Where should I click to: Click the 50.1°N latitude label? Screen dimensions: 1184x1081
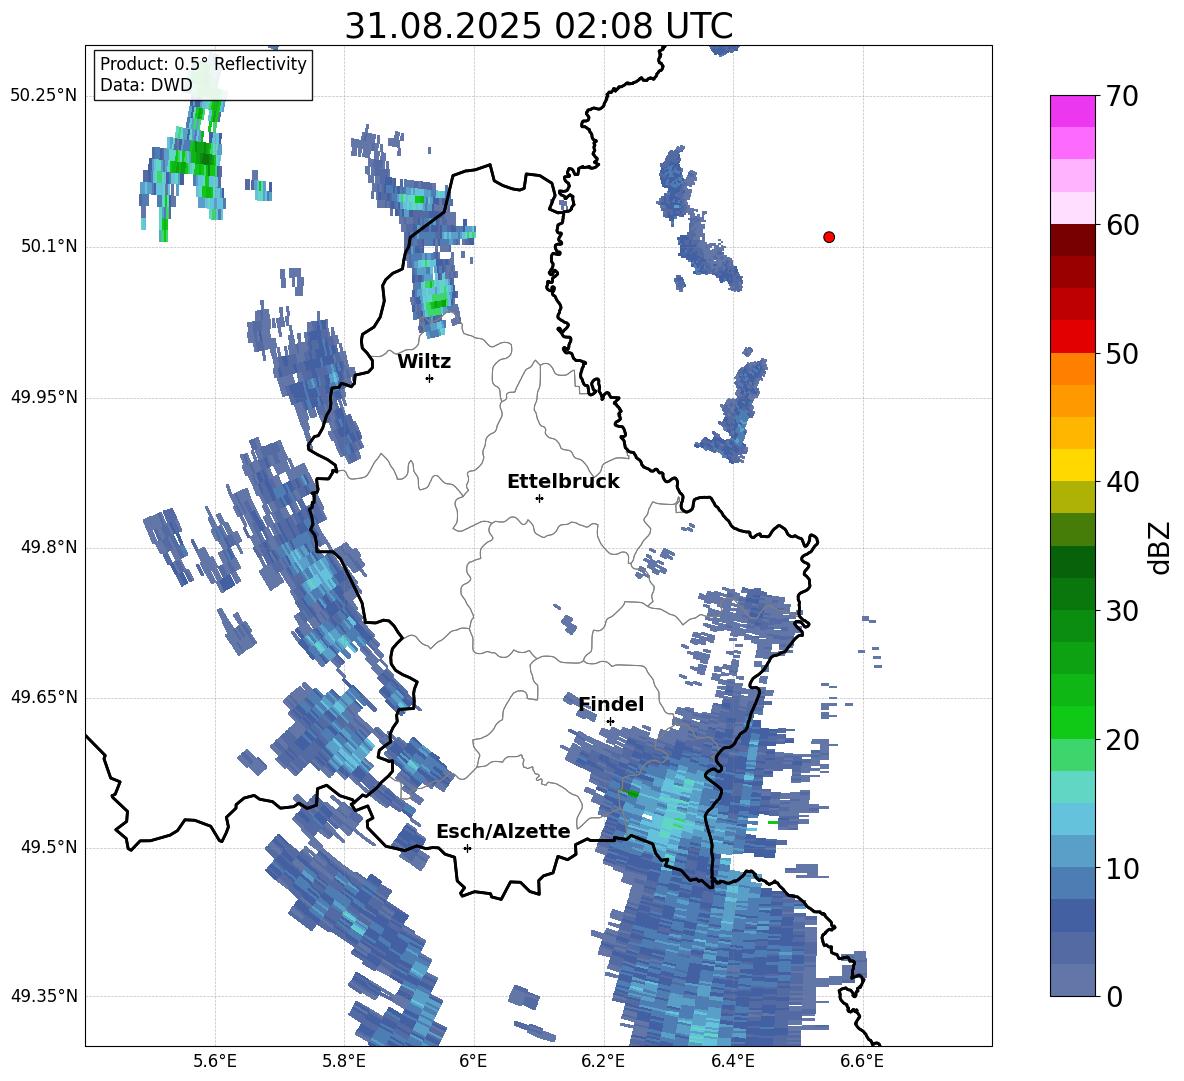[49, 247]
